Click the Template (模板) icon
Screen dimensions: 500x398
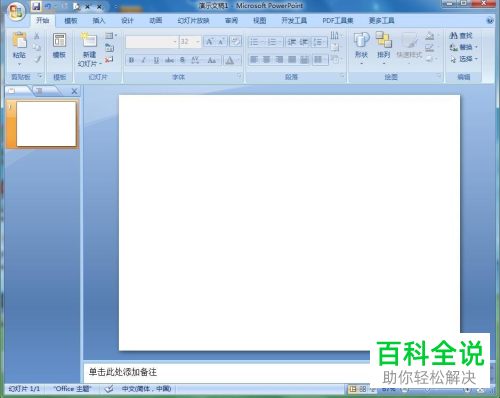(x=59, y=40)
